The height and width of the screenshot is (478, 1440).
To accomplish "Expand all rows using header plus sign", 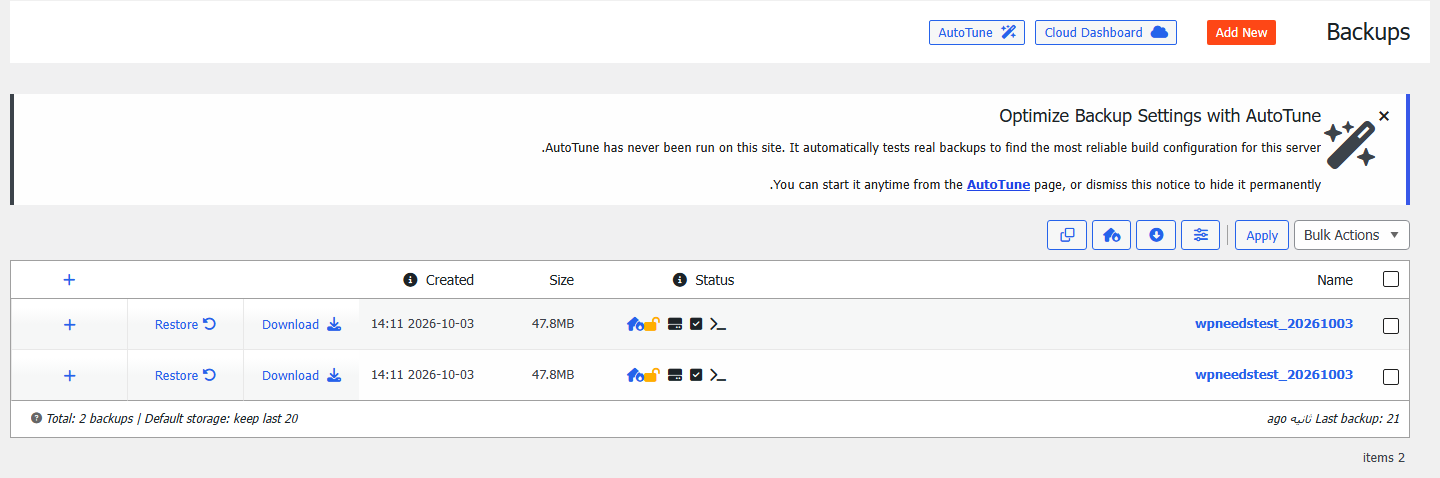I will coord(69,280).
